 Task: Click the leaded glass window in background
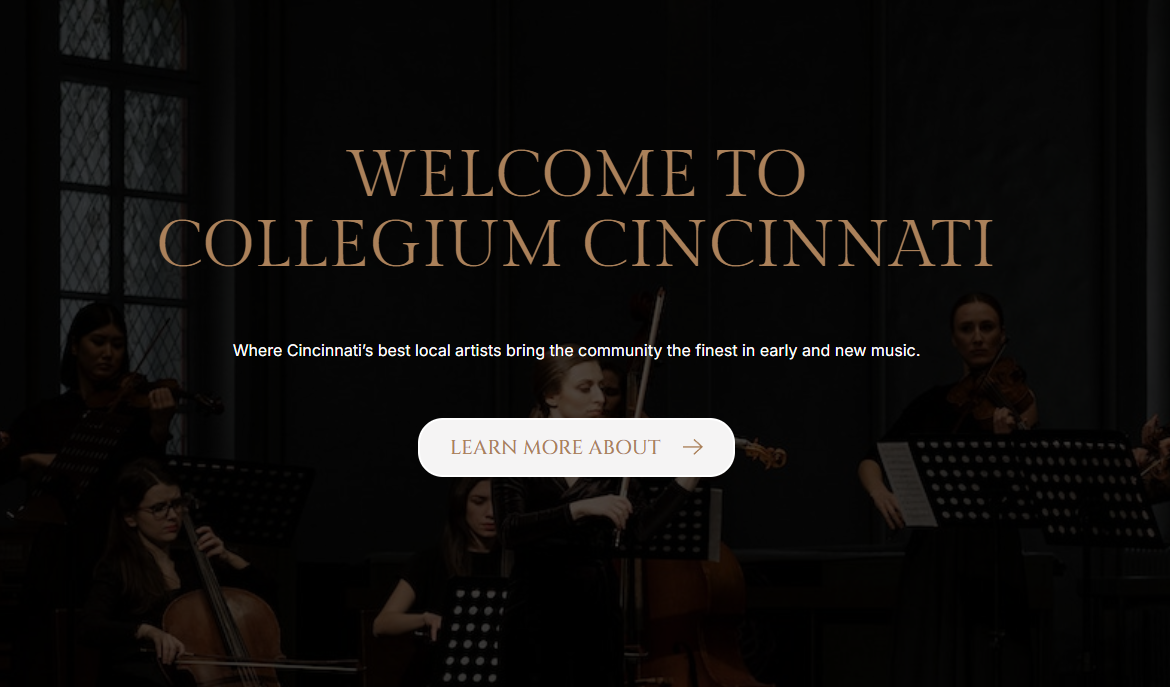coord(122,186)
